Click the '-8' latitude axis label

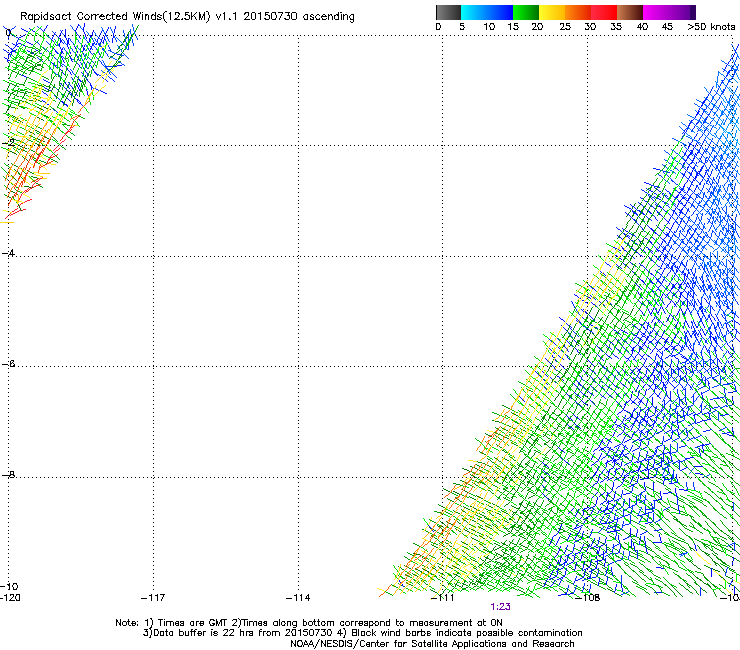pyautogui.click(x=8, y=474)
